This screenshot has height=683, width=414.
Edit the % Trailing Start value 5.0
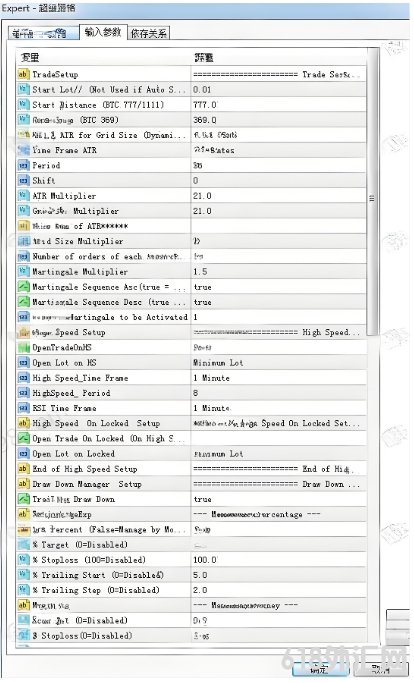point(278,575)
